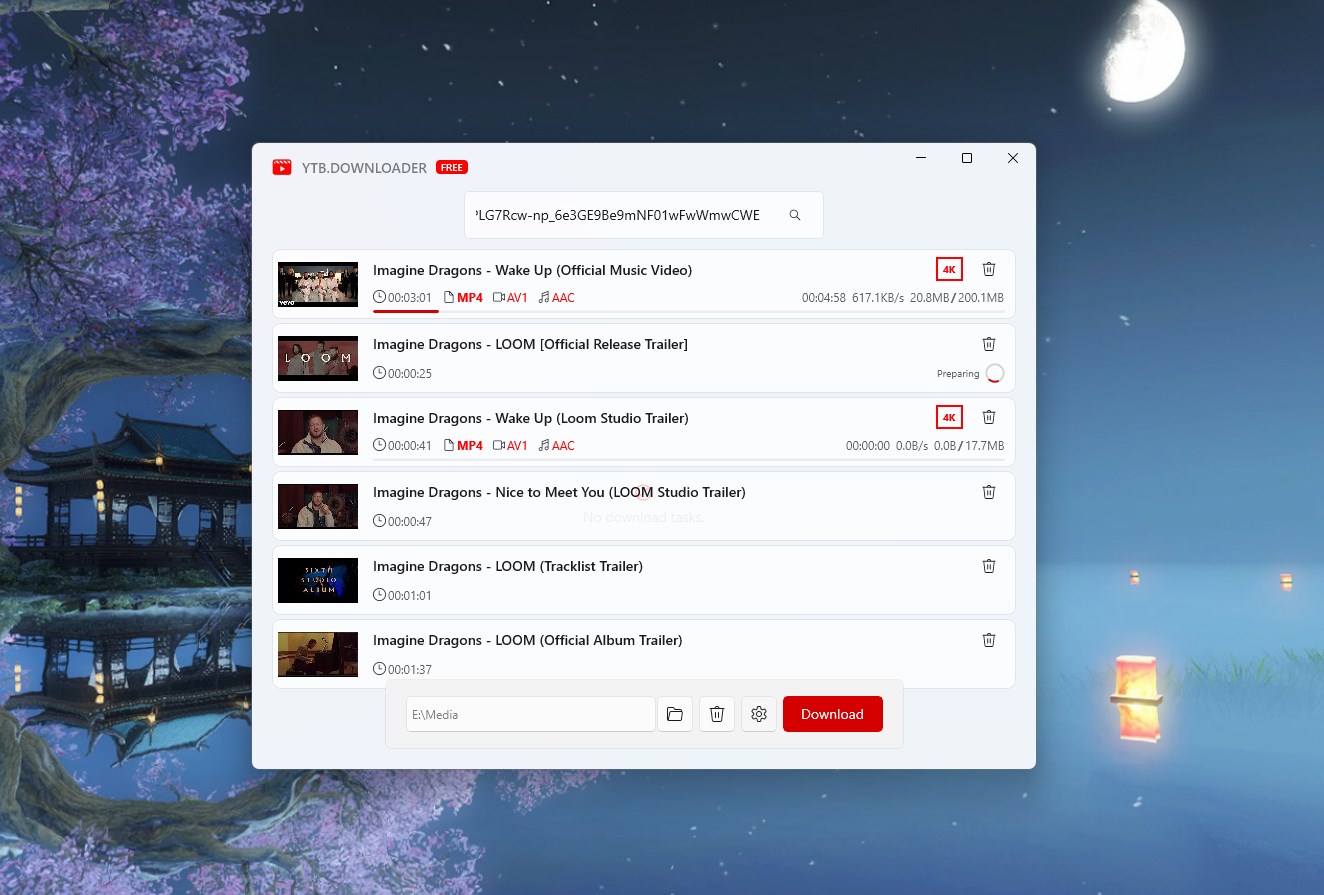This screenshot has height=895, width=1324.
Task: Click the search magnifier icon in URL box
Action: [x=795, y=215]
